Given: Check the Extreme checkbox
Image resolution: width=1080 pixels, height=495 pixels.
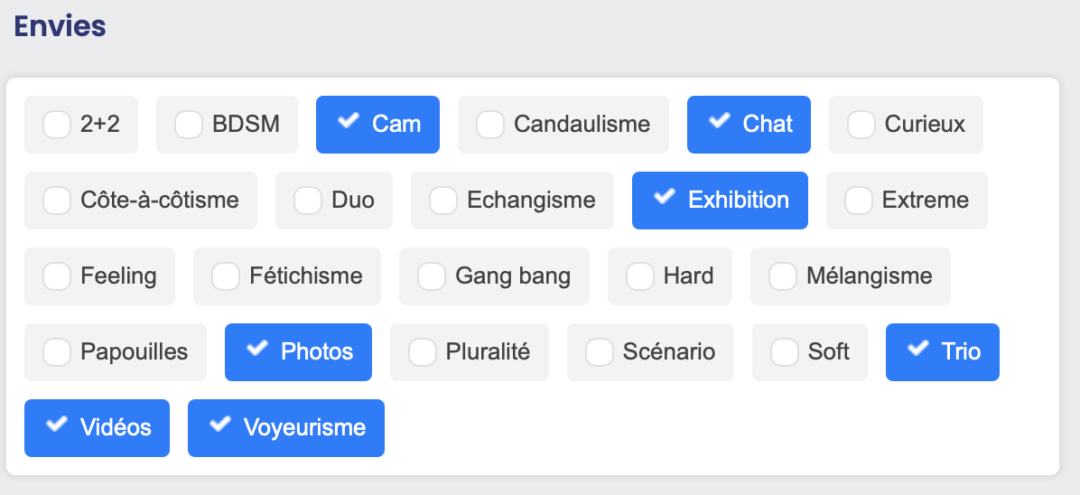Looking at the screenshot, I should (858, 201).
